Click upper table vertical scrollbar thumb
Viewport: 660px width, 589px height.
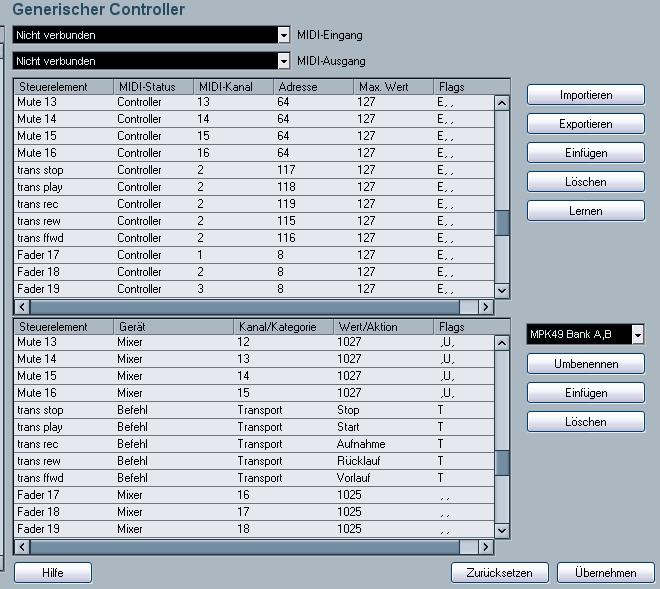tap(502, 223)
